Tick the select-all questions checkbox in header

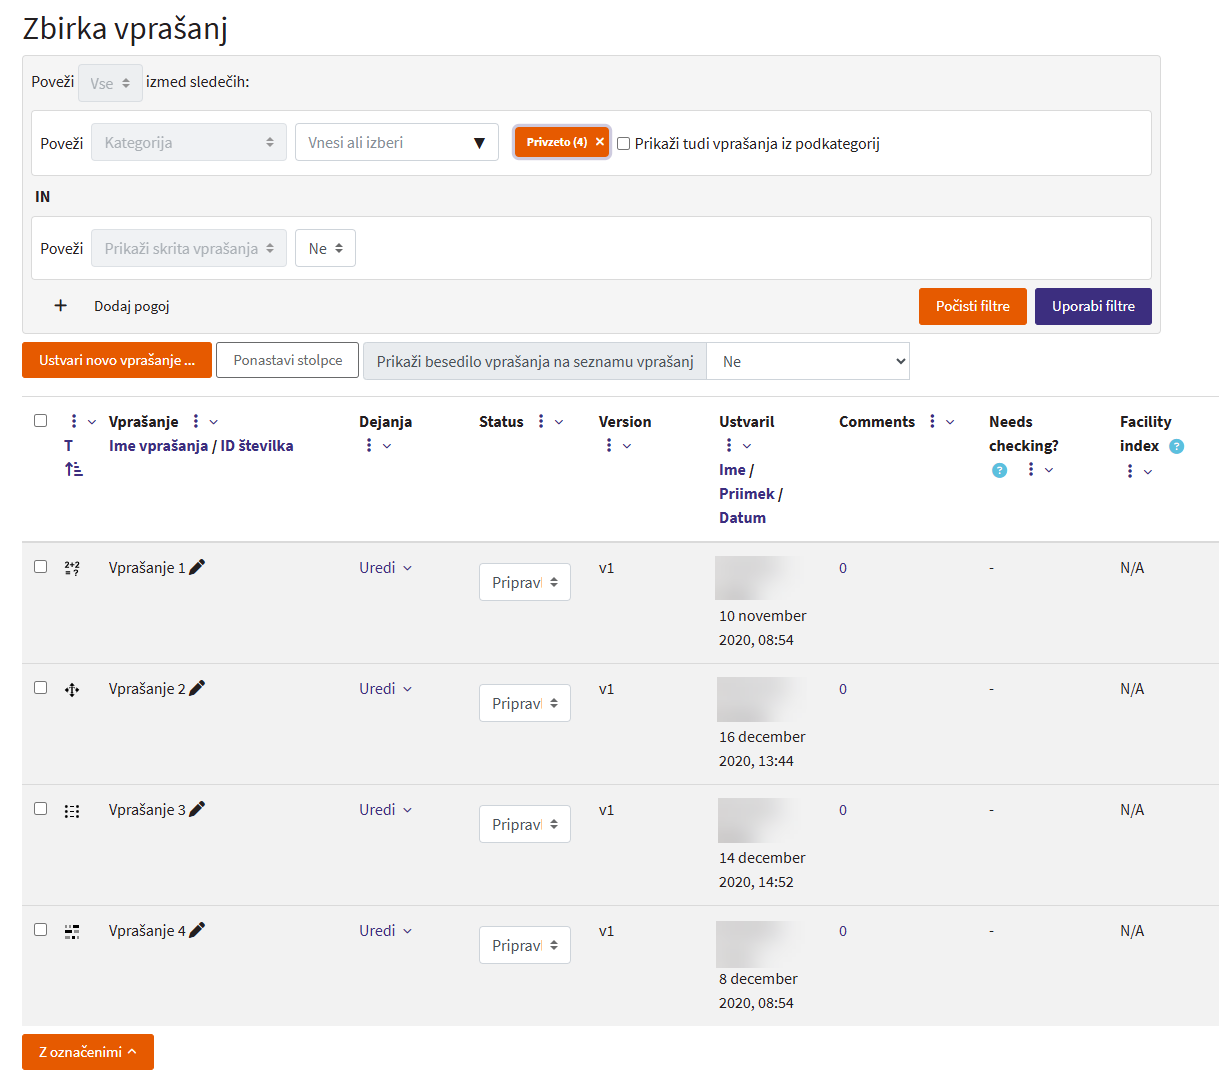(x=41, y=421)
